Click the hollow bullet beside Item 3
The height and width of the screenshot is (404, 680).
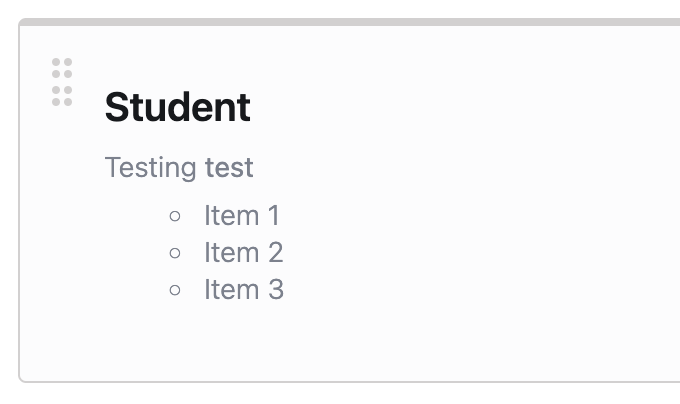coord(176,290)
